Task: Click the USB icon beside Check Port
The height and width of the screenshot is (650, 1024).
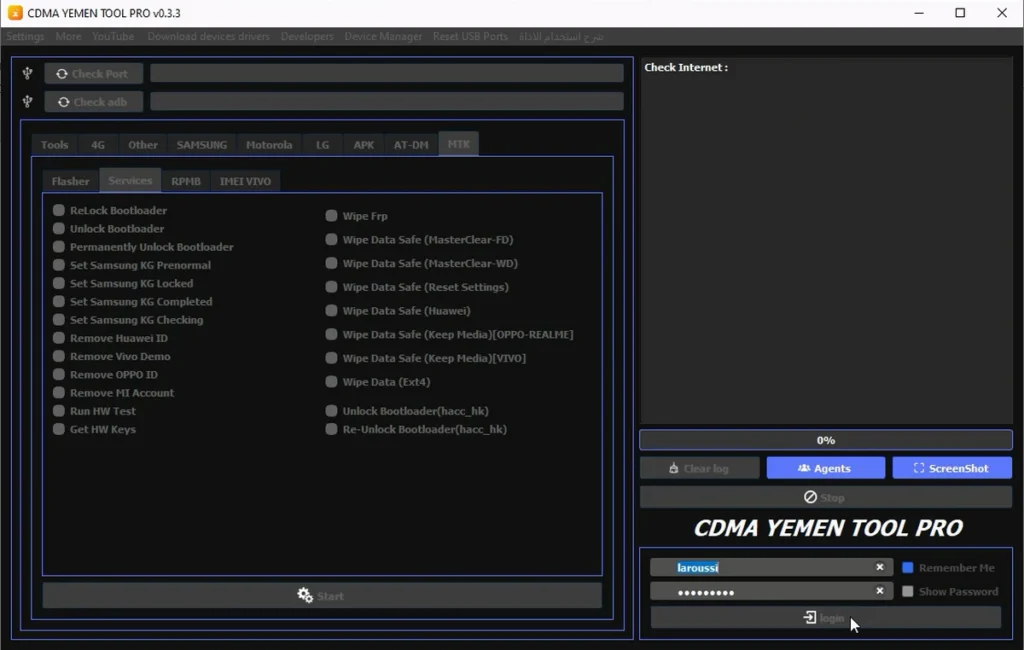Action: tap(28, 73)
